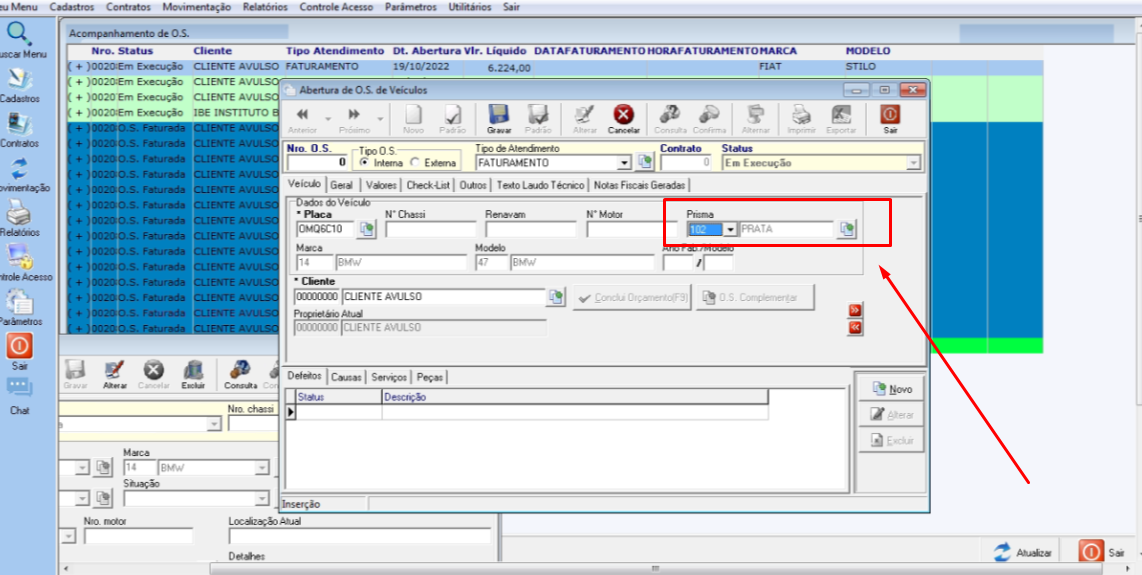Open the Tipo de Atendimento dropdown
The width and height of the screenshot is (1142, 575).
[623, 163]
